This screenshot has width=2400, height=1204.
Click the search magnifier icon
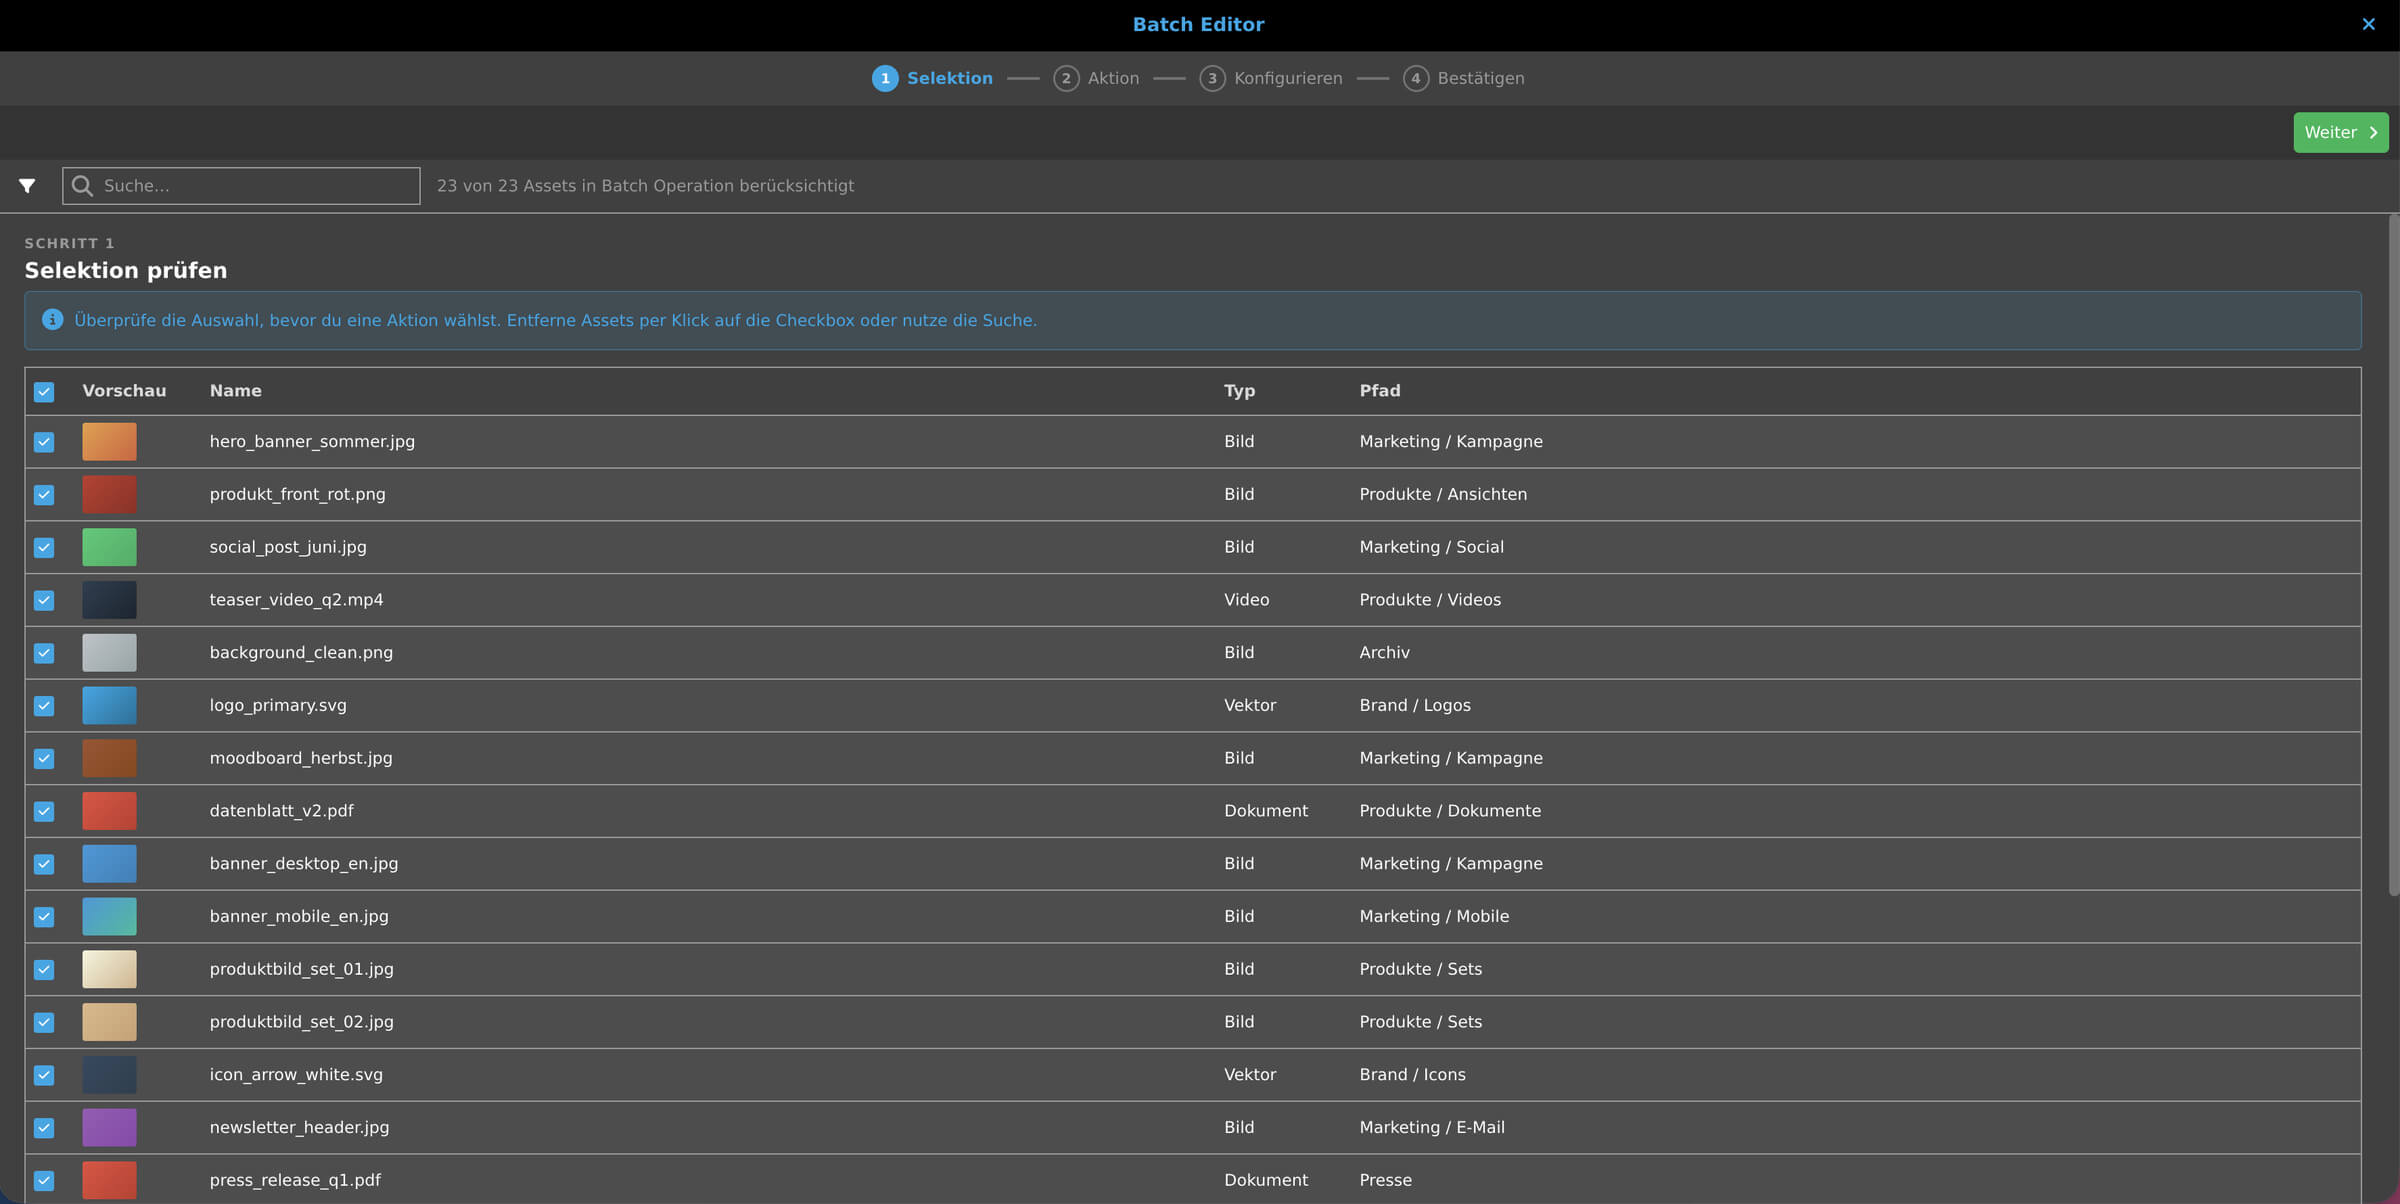[84, 186]
